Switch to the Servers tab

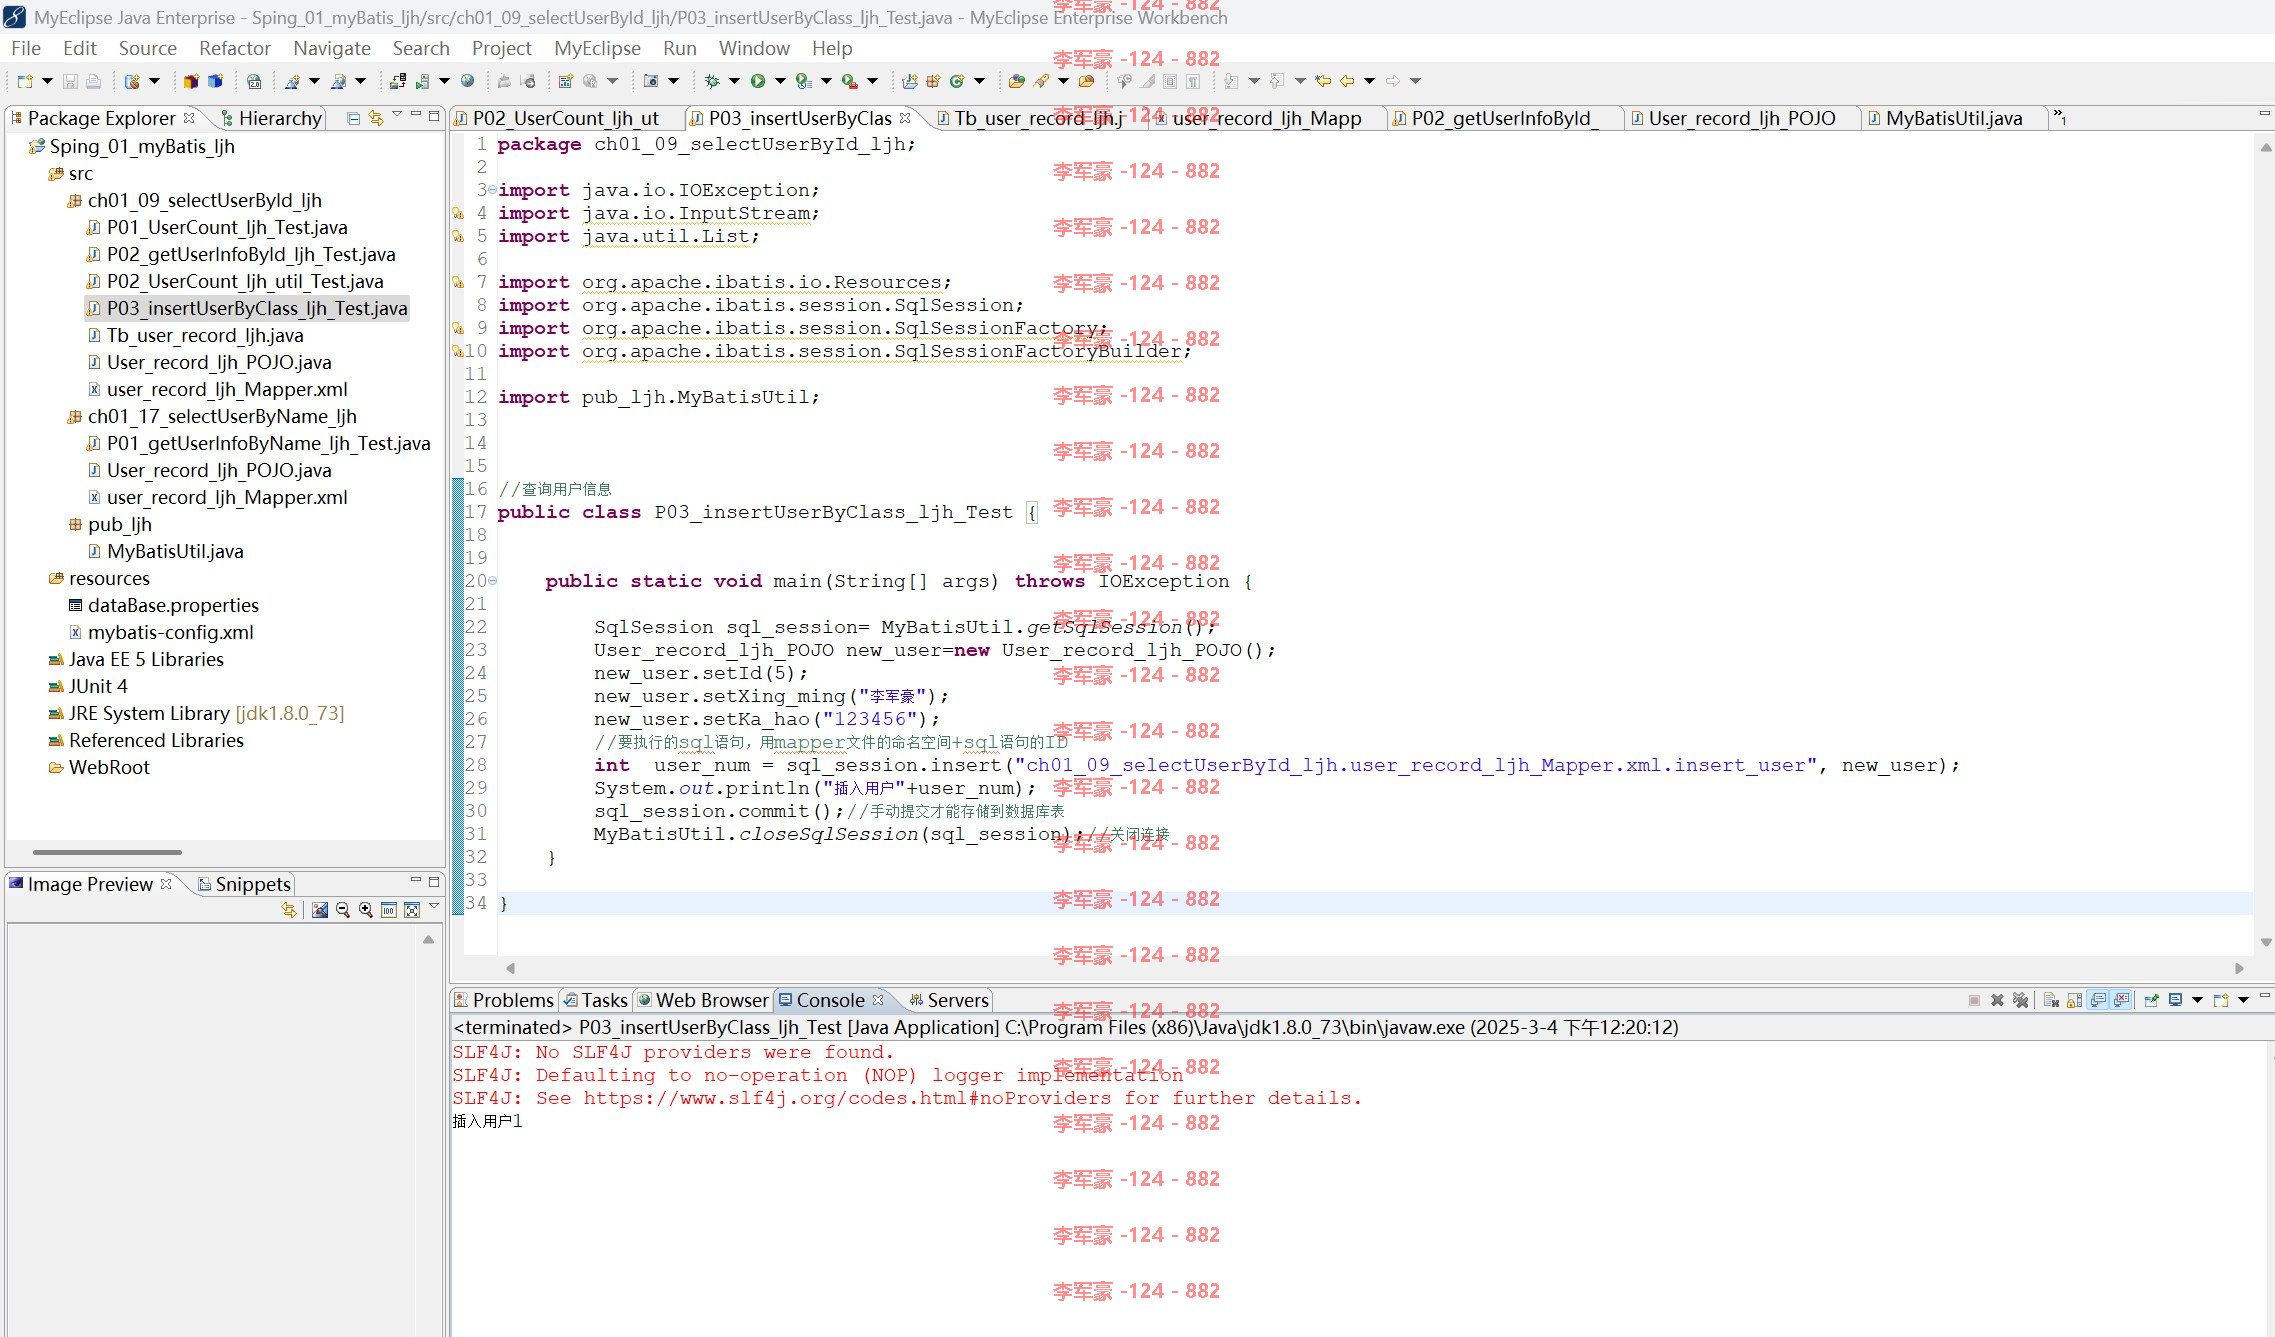pos(949,1000)
